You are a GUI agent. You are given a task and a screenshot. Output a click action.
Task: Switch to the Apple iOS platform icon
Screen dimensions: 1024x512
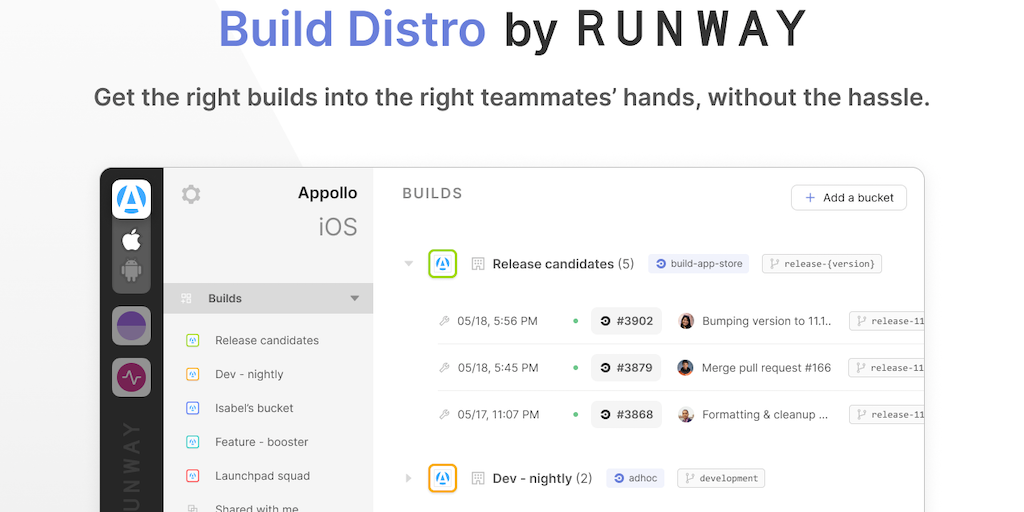pyautogui.click(x=131, y=240)
